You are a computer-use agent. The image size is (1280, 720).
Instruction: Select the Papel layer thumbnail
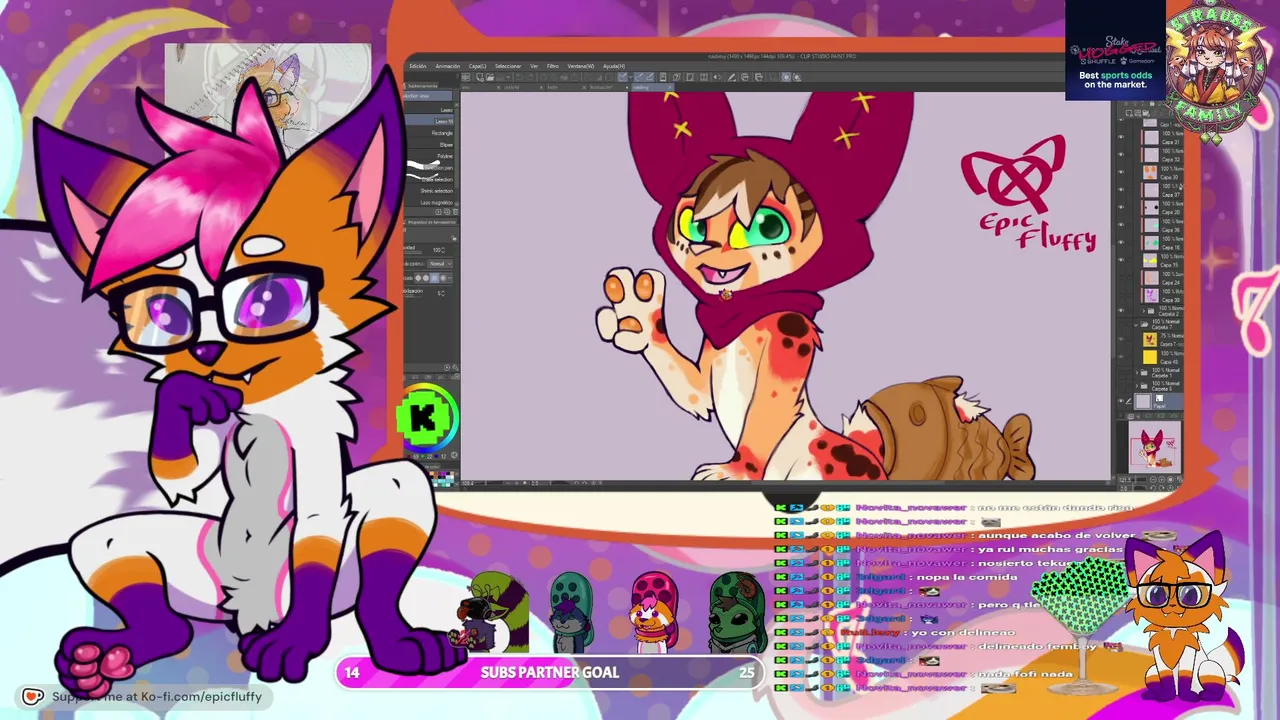[x=1143, y=402]
